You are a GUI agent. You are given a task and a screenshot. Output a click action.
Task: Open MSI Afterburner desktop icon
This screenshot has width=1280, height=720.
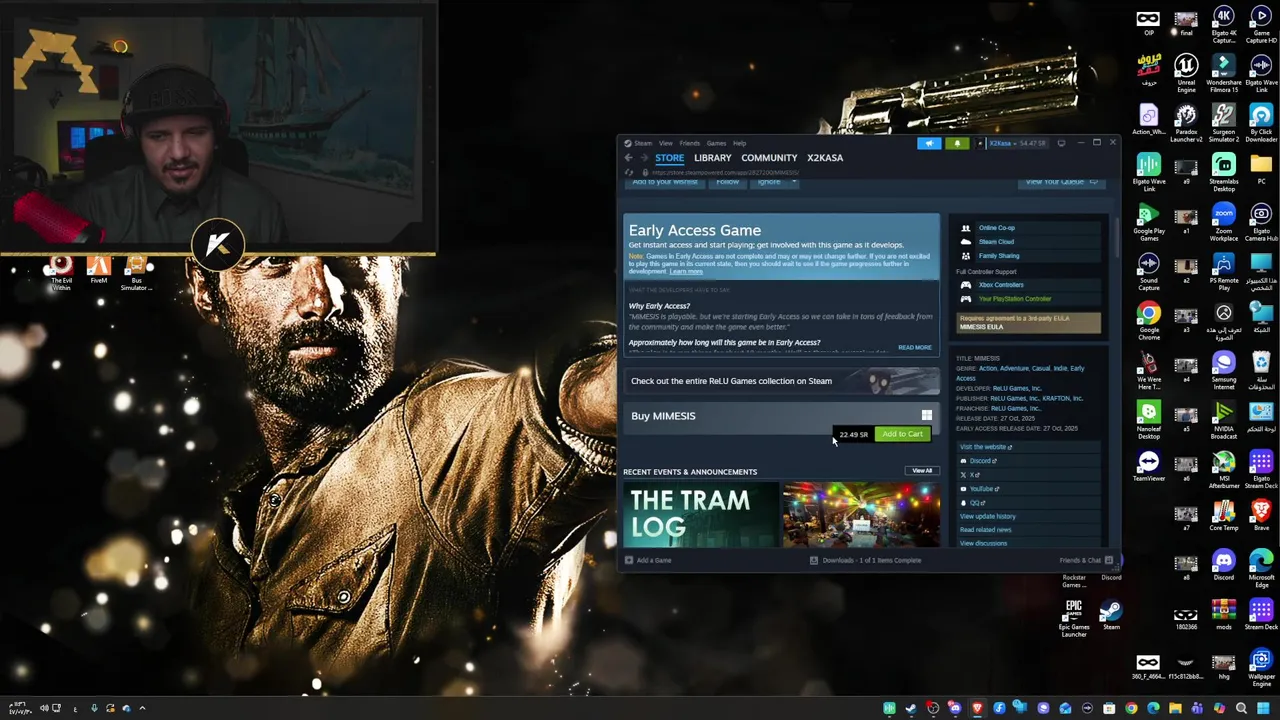pyautogui.click(x=1224, y=468)
